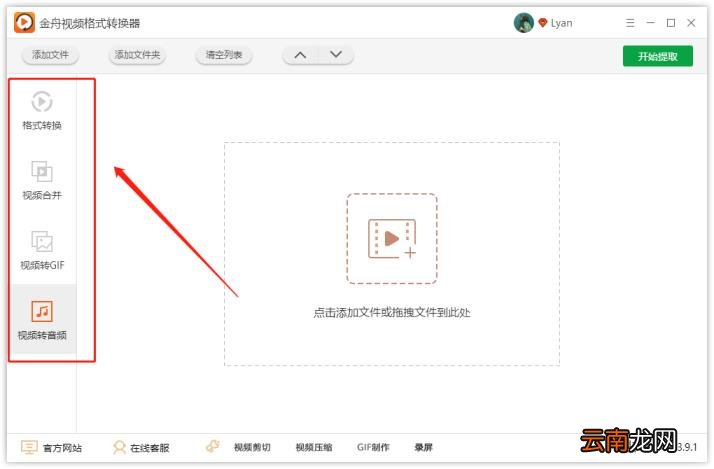
Task: Clear the list with 清空列表
Action: tap(224, 55)
